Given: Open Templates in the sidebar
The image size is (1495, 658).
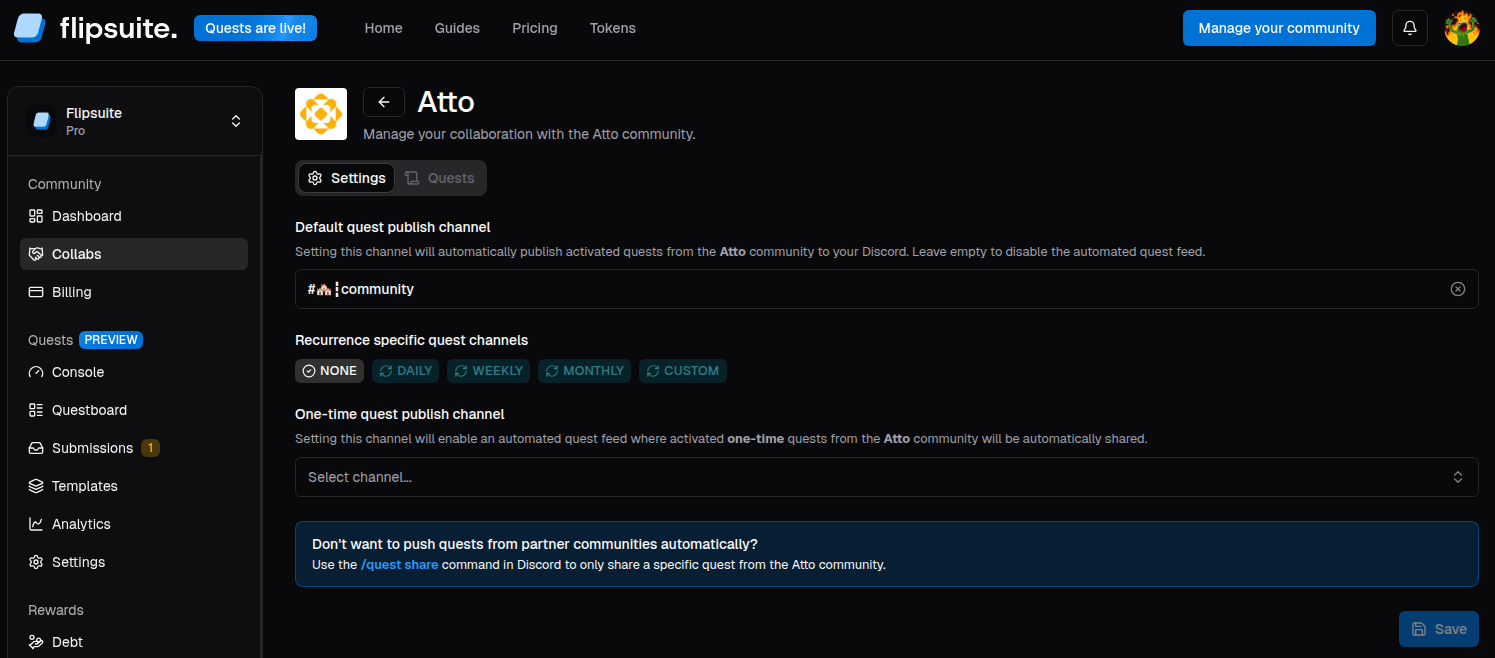Looking at the screenshot, I should (134, 486).
